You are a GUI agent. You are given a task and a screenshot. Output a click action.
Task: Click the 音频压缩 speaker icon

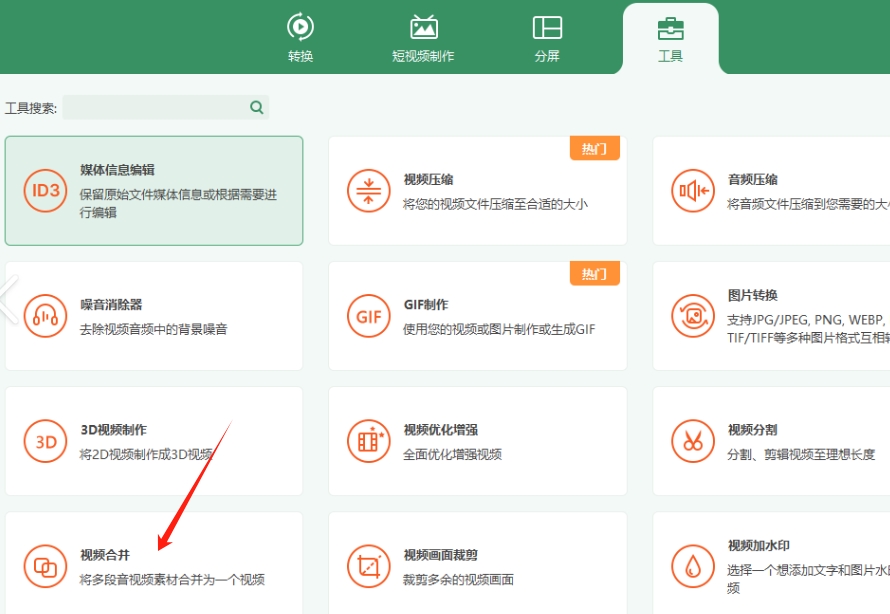point(692,191)
